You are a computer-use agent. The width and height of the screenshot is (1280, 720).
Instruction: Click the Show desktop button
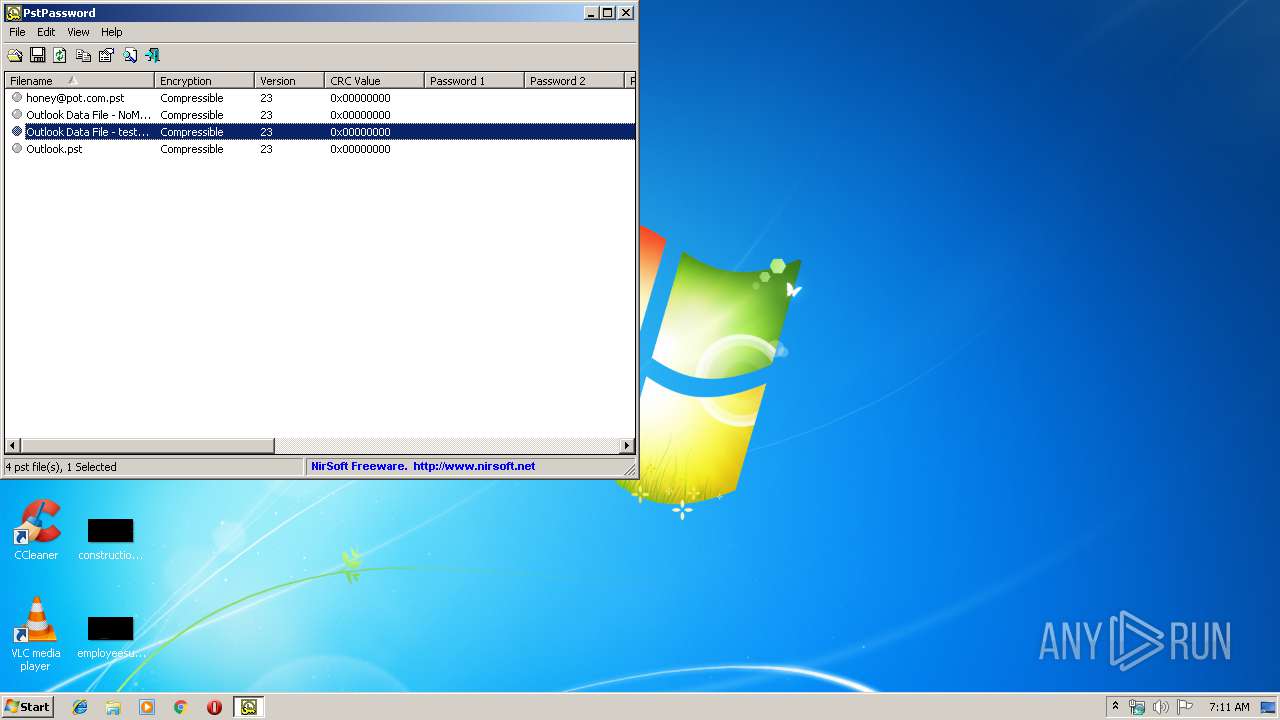[1269, 707]
